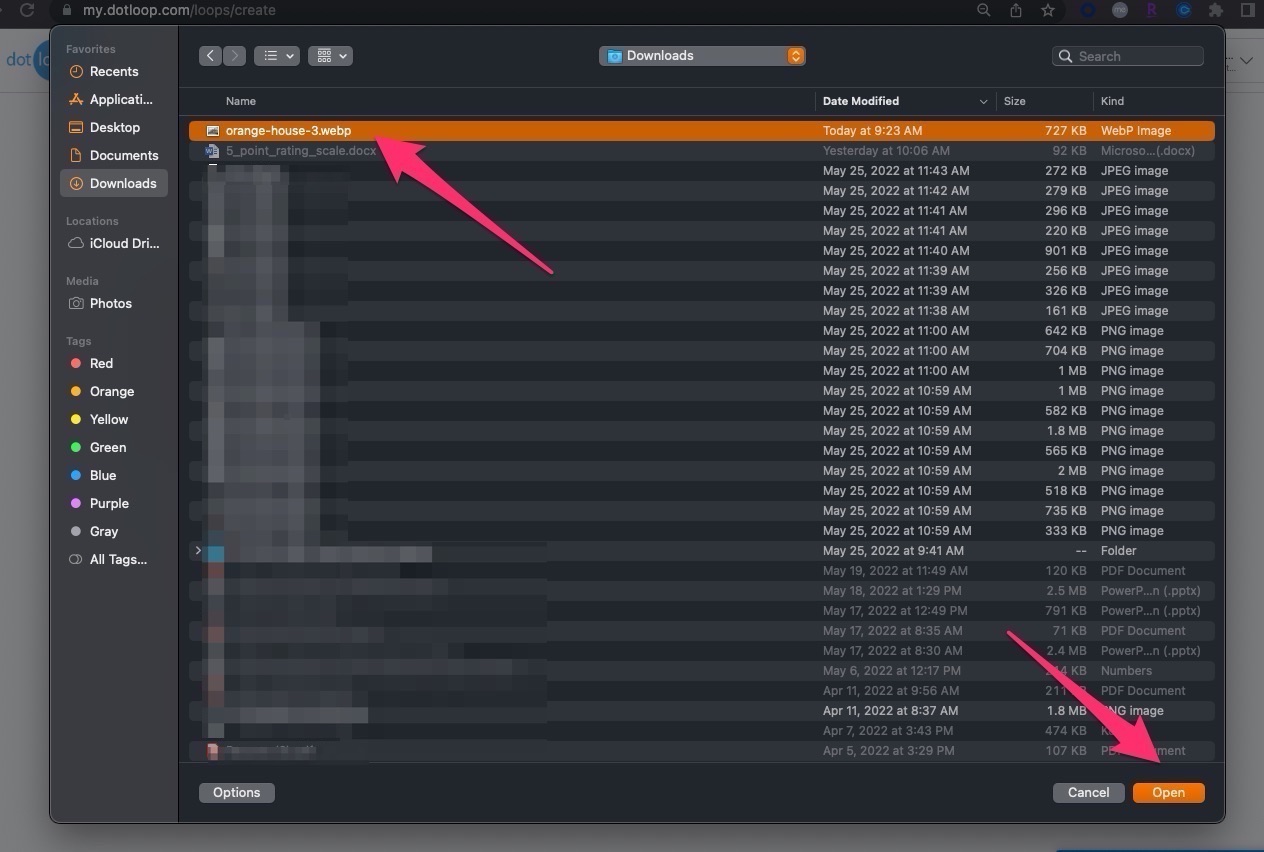Select Desktop in the sidebar
Screen dimensions: 1264x852
point(114,128)
